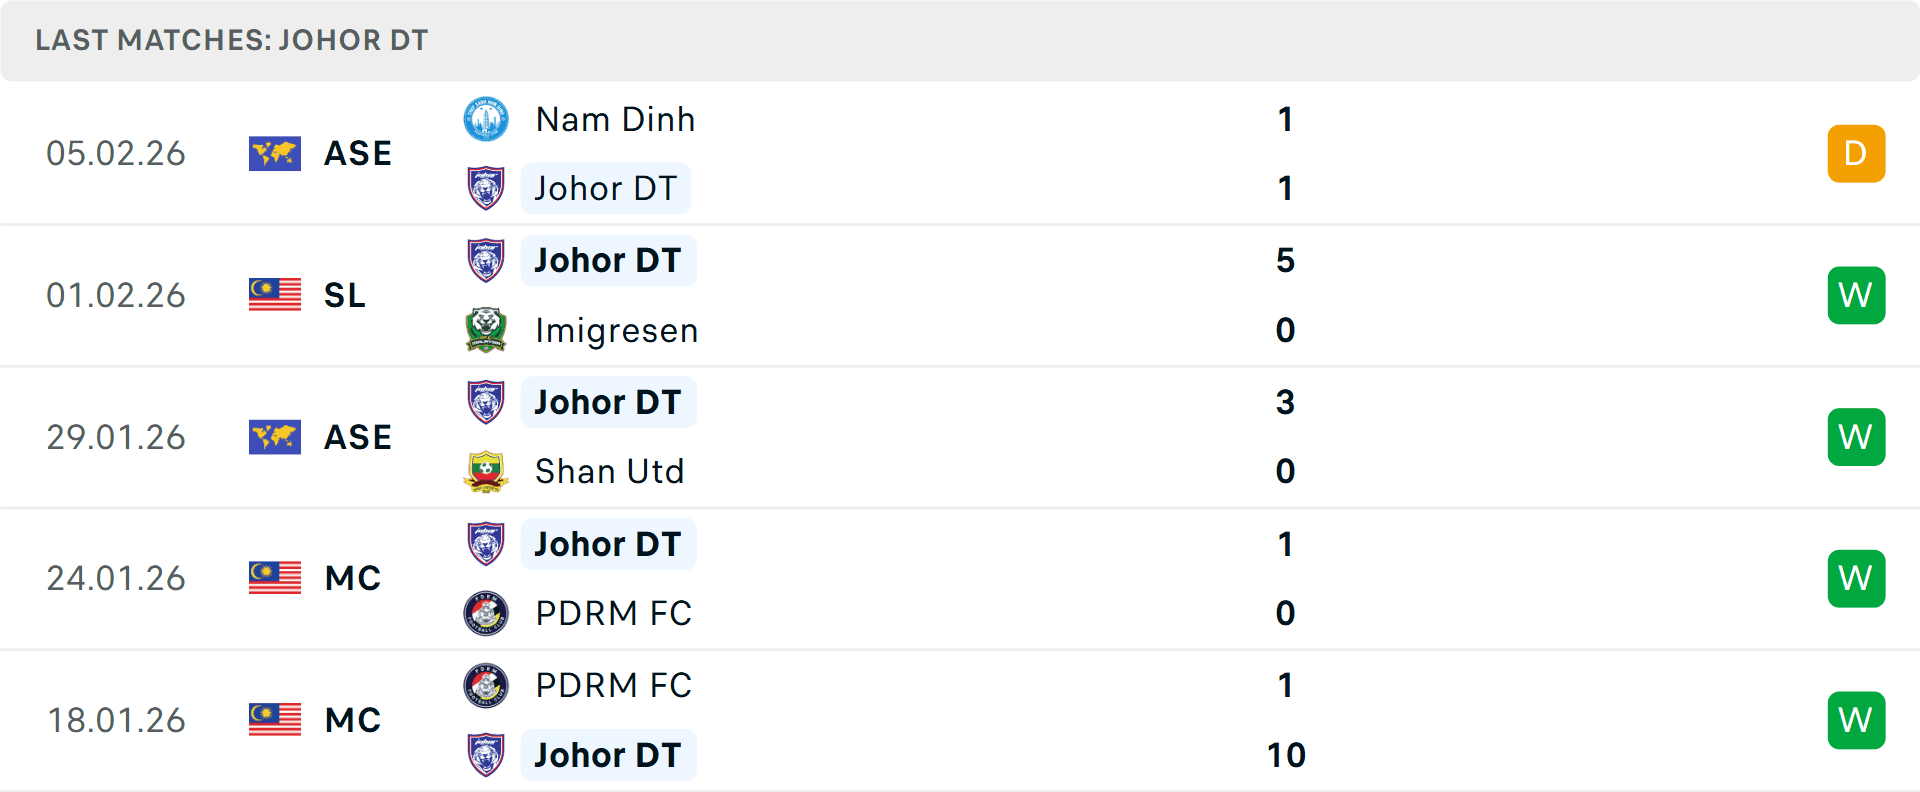Click the score 10 for Johor DT
Viewport: 1920px width, 792px height.
1286,755
